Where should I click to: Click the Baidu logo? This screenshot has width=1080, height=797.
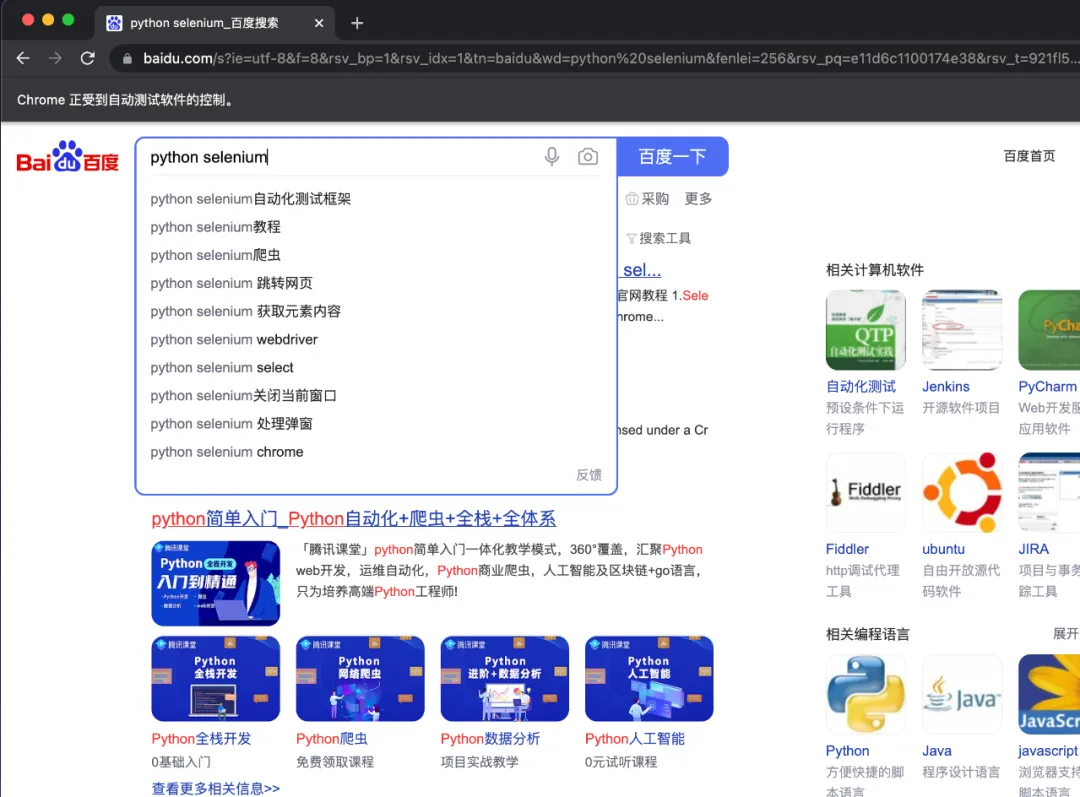tap(66, 156)
